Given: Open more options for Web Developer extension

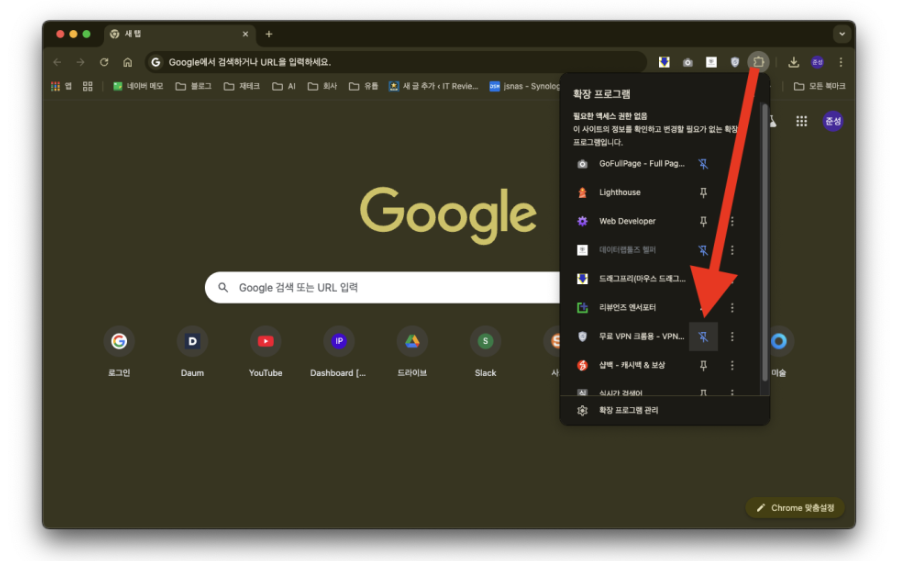Looking at the screenshot, I should [x=732, y=222].
